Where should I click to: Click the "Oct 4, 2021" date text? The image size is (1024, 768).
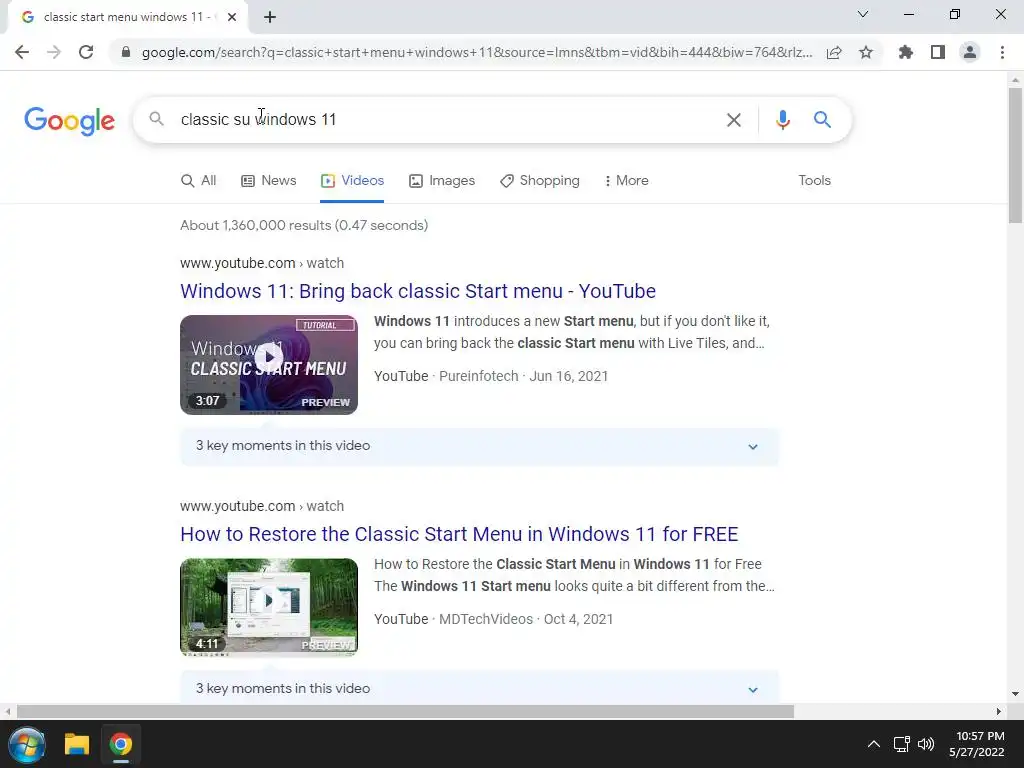(x=579, y=619)
